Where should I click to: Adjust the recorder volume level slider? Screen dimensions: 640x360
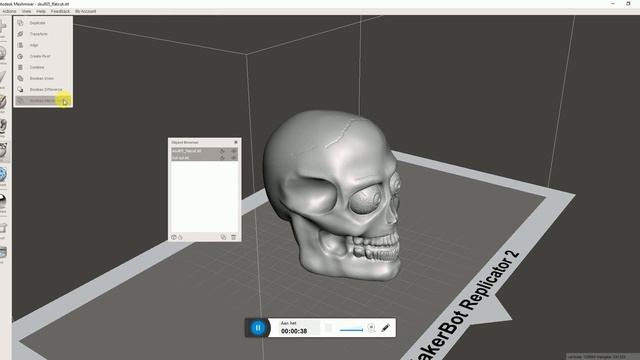tap(351, 329)
